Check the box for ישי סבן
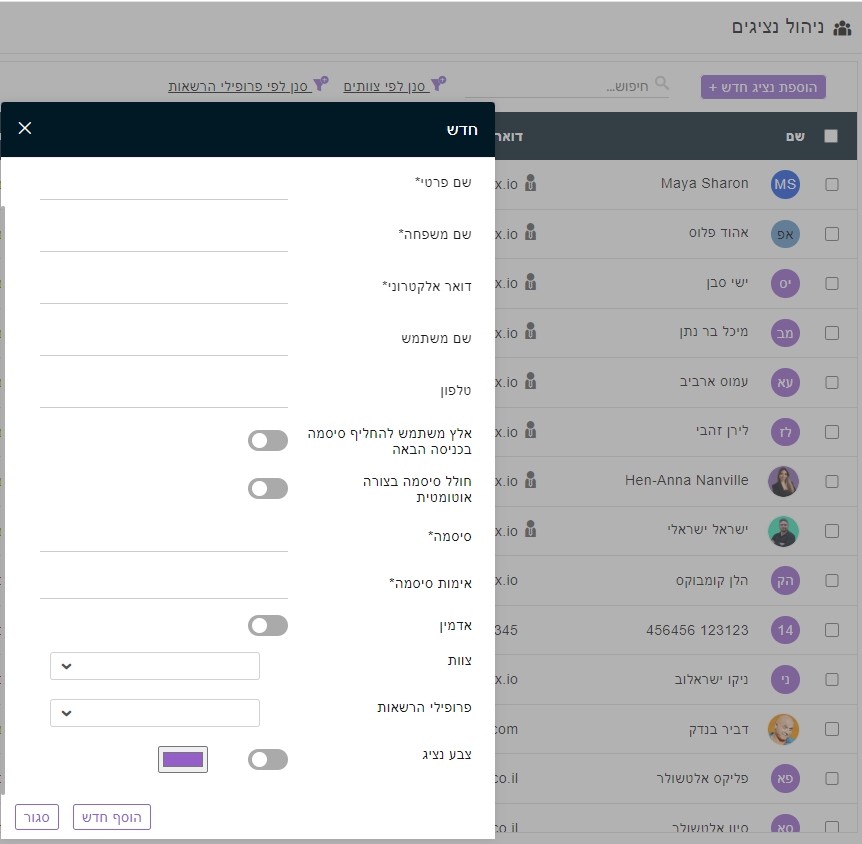 coord(832,284)
